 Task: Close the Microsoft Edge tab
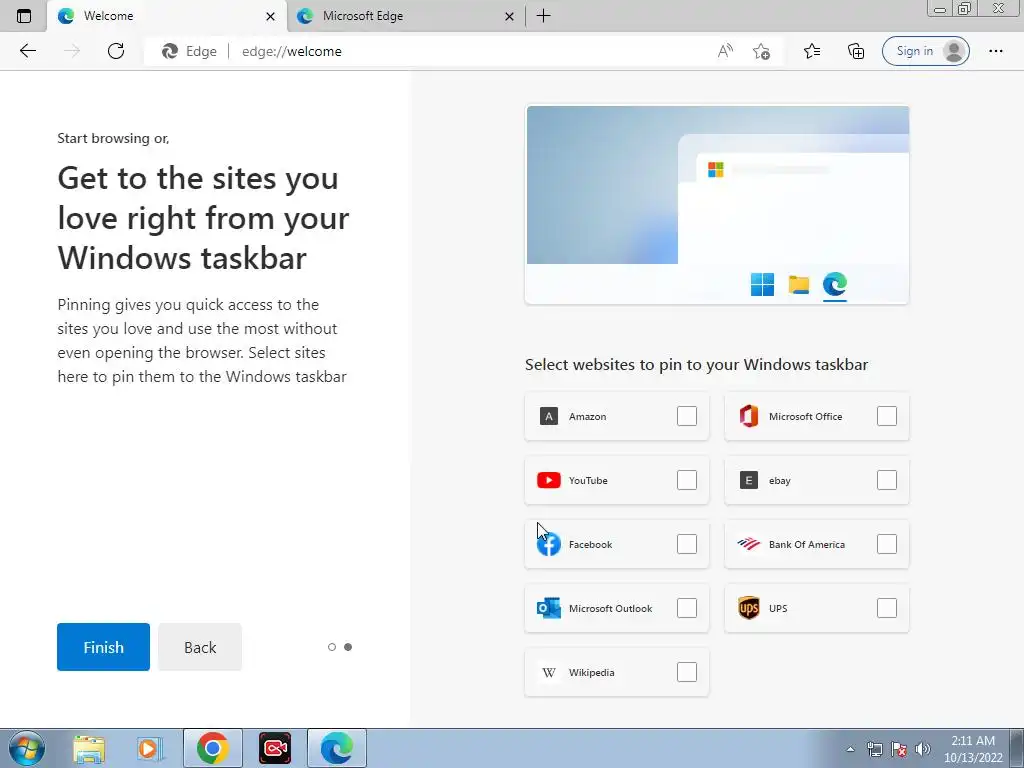point(509,16)
